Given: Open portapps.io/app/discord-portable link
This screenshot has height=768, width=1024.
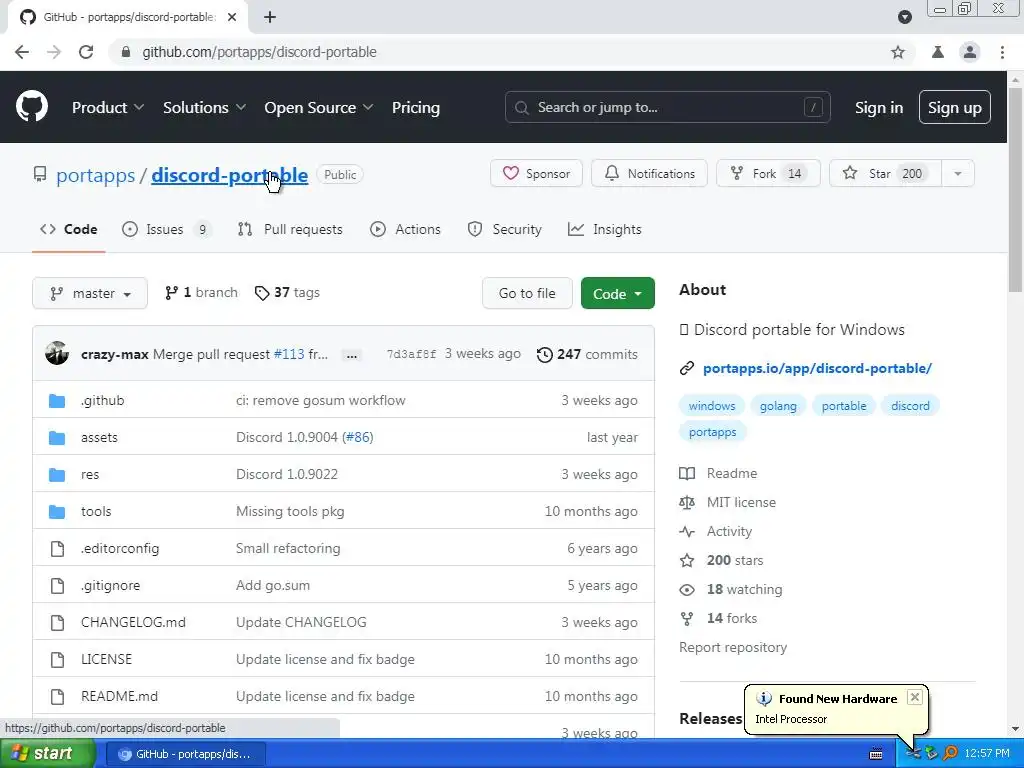Looking at the screenshot, I should 817,368.
